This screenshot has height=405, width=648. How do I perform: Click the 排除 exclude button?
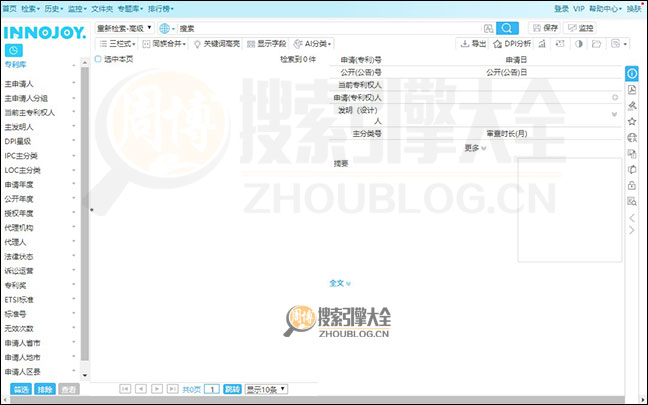coord(45,389)
